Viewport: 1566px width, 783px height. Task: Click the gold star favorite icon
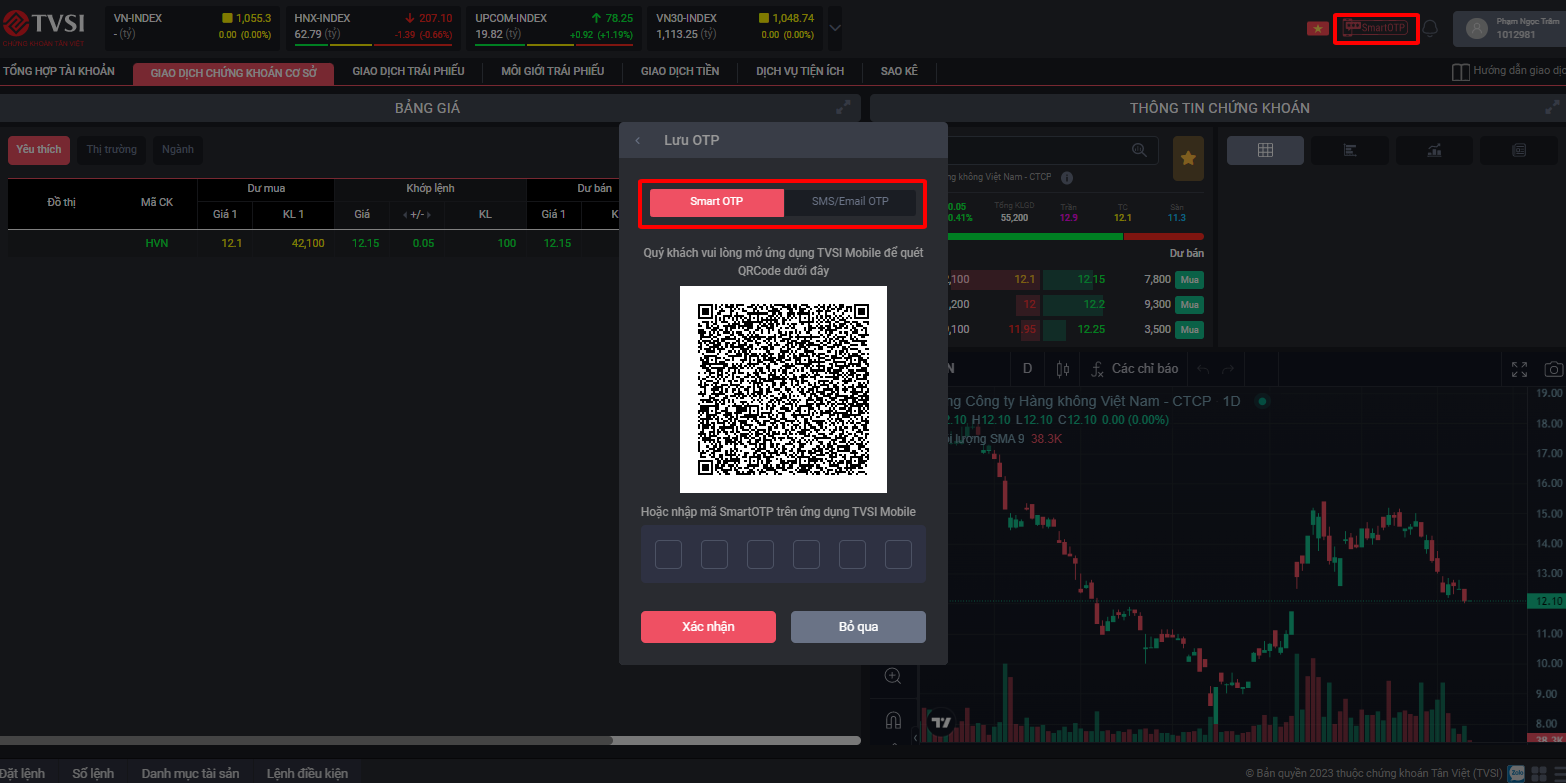[1188, 158]
